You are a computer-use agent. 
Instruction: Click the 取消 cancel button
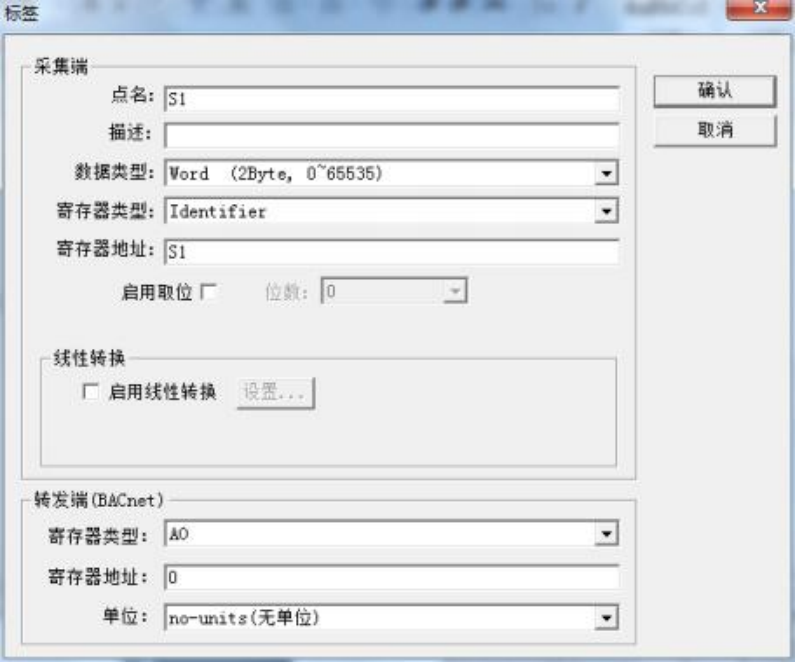pyautogui.click(x=715, y=130)
